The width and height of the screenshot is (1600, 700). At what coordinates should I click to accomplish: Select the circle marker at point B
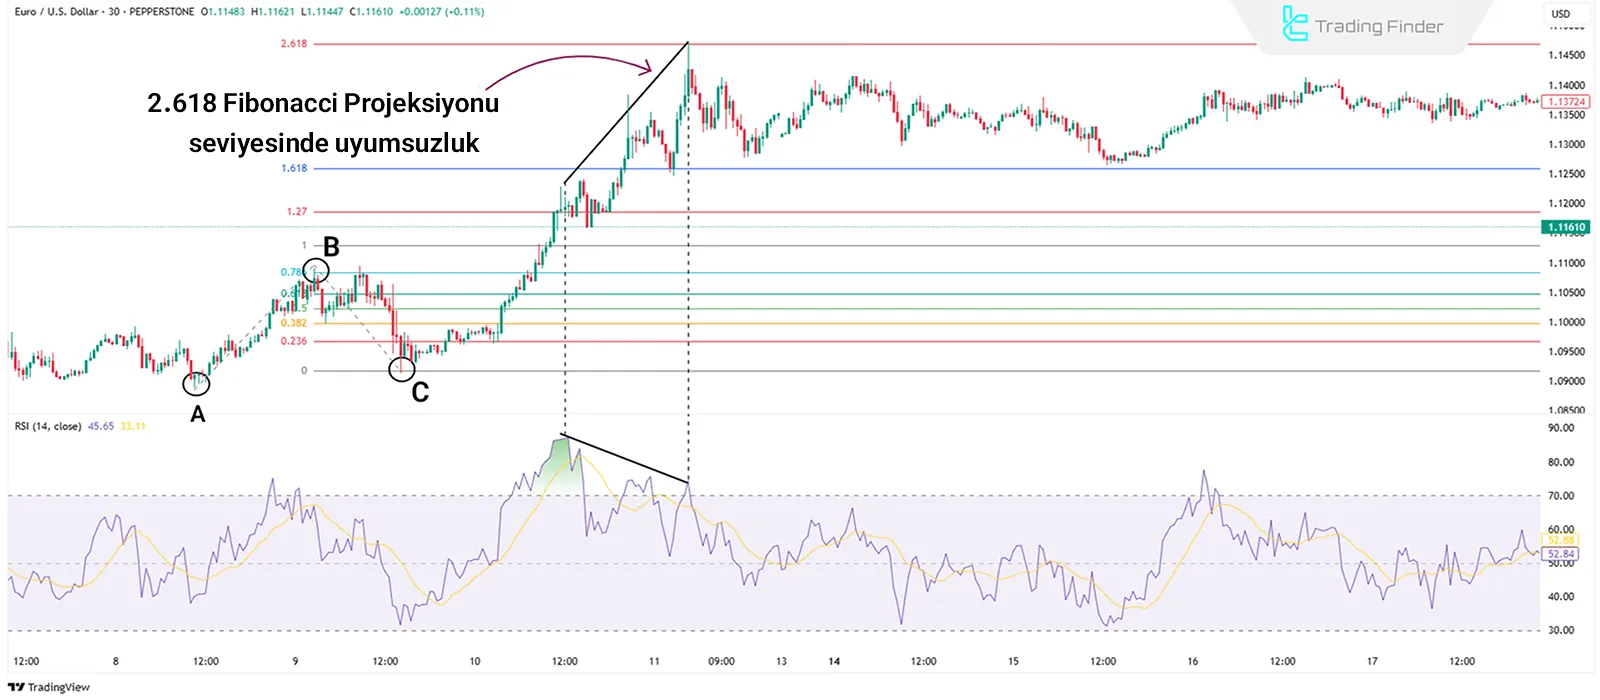click(316, 270)
